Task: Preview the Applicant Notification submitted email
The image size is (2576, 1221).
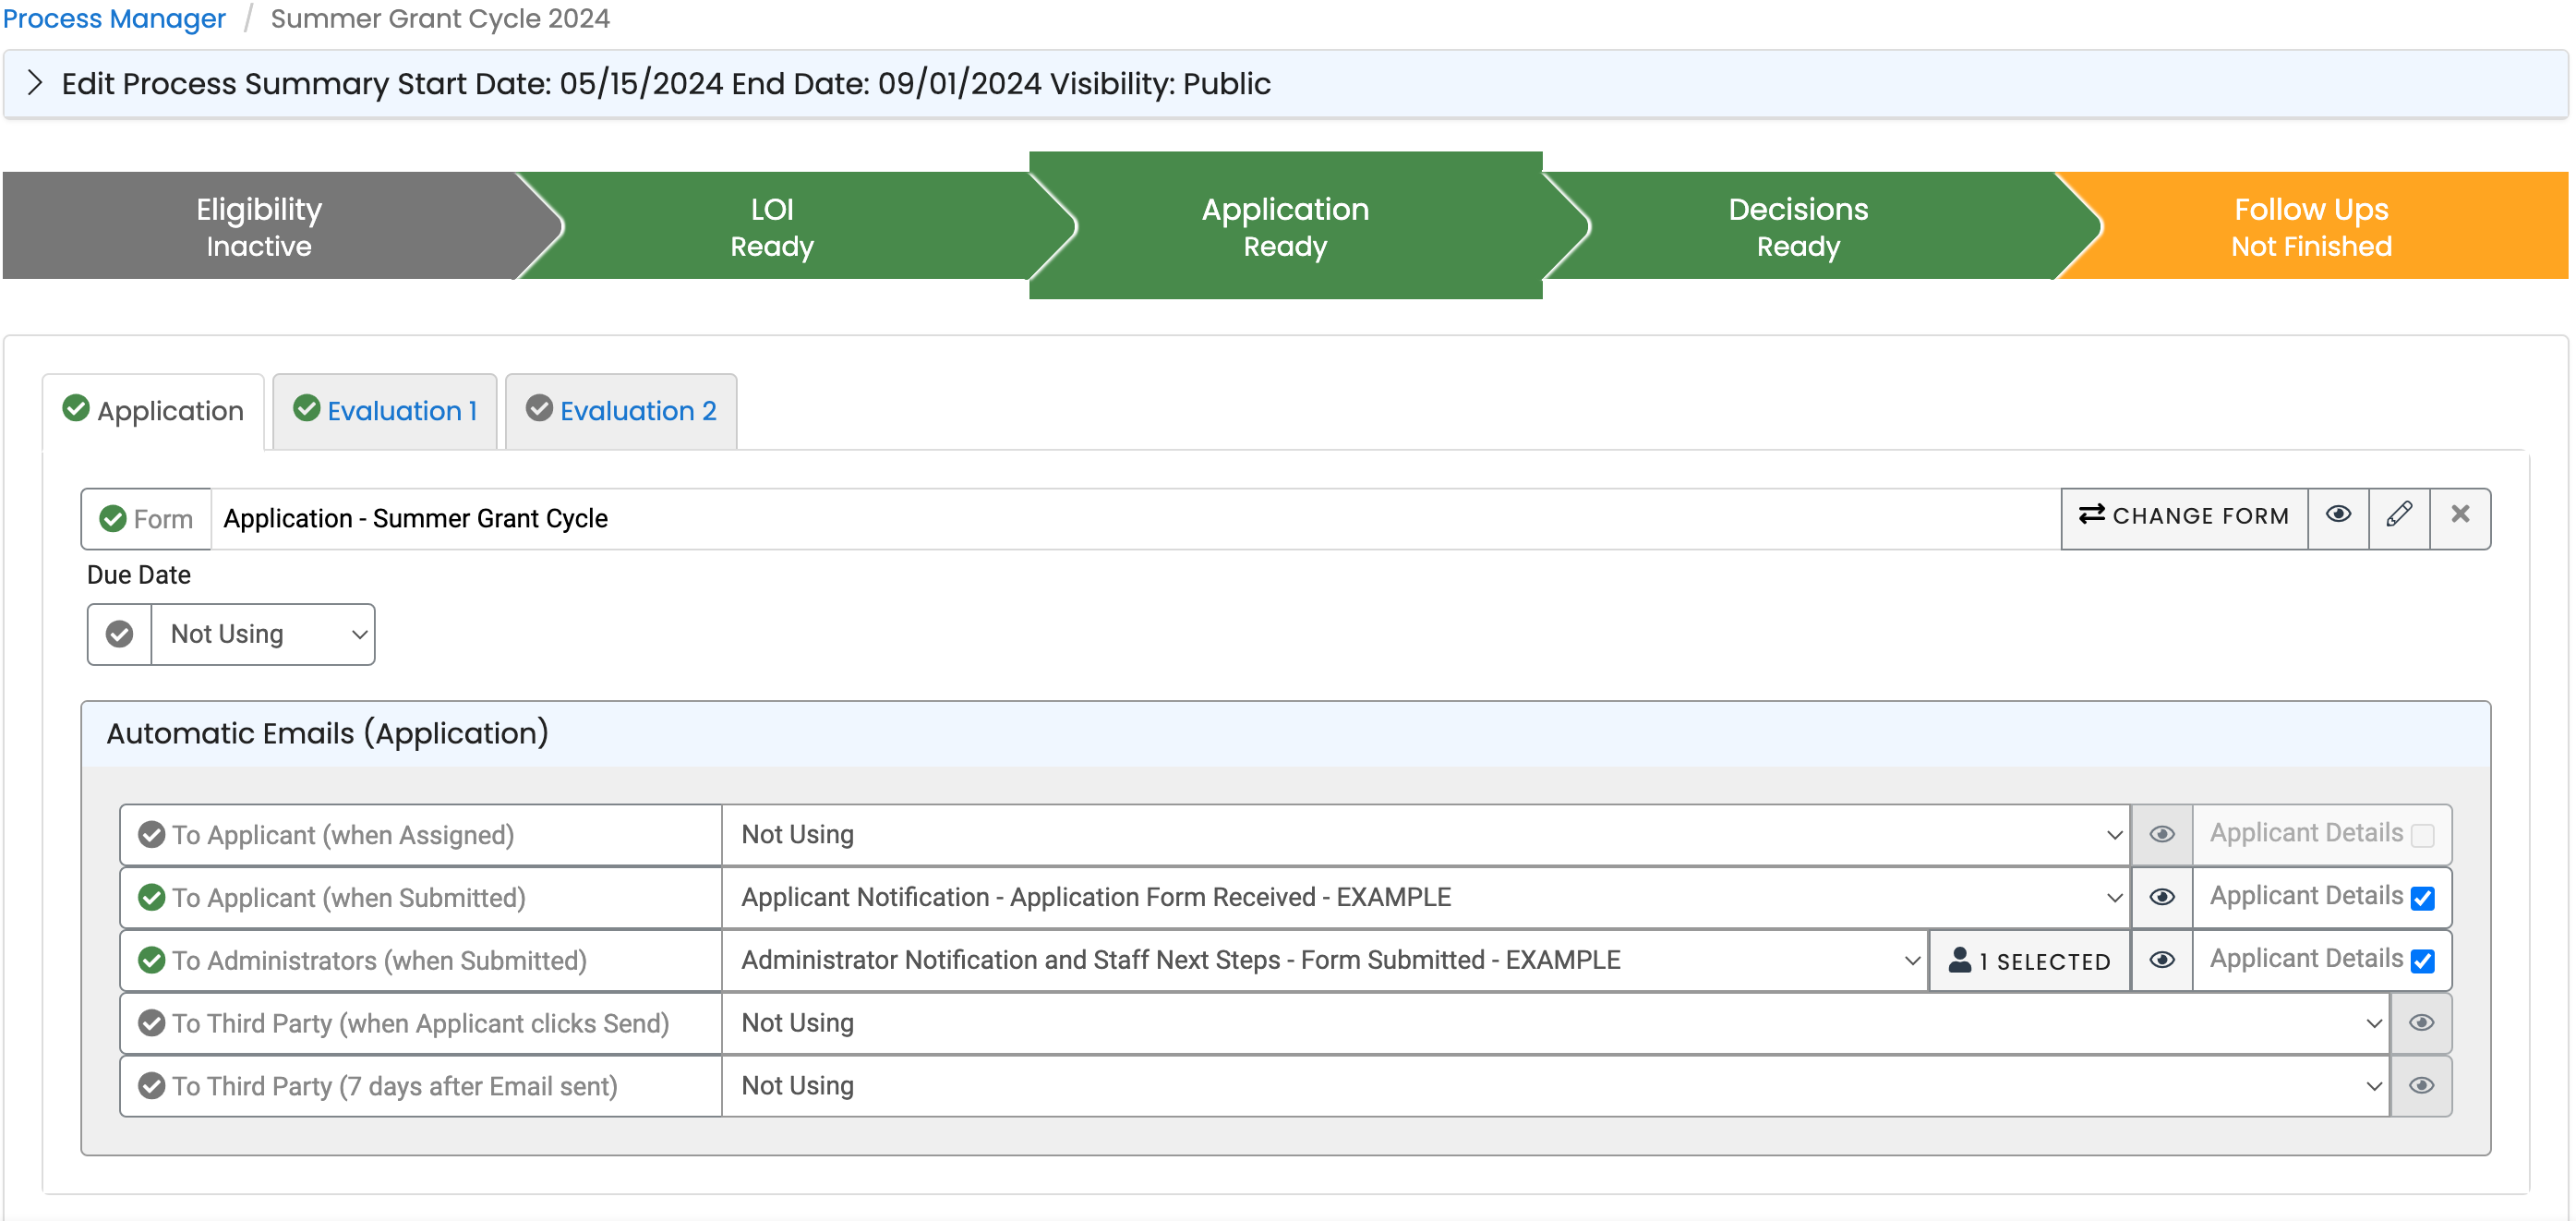Action: point(2161,897)
